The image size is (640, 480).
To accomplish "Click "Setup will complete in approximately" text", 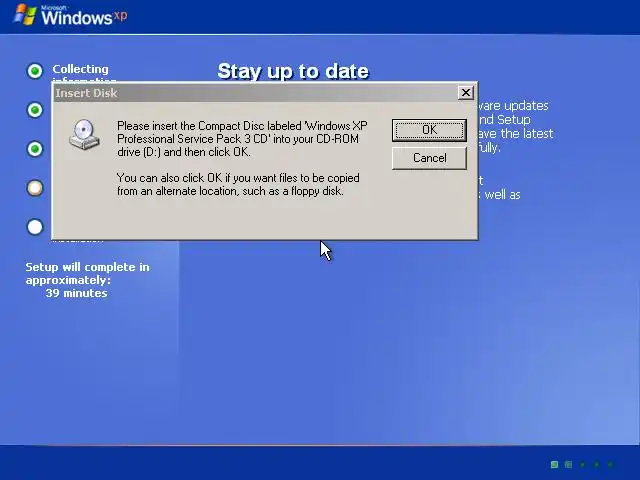I will coord(87,273).
